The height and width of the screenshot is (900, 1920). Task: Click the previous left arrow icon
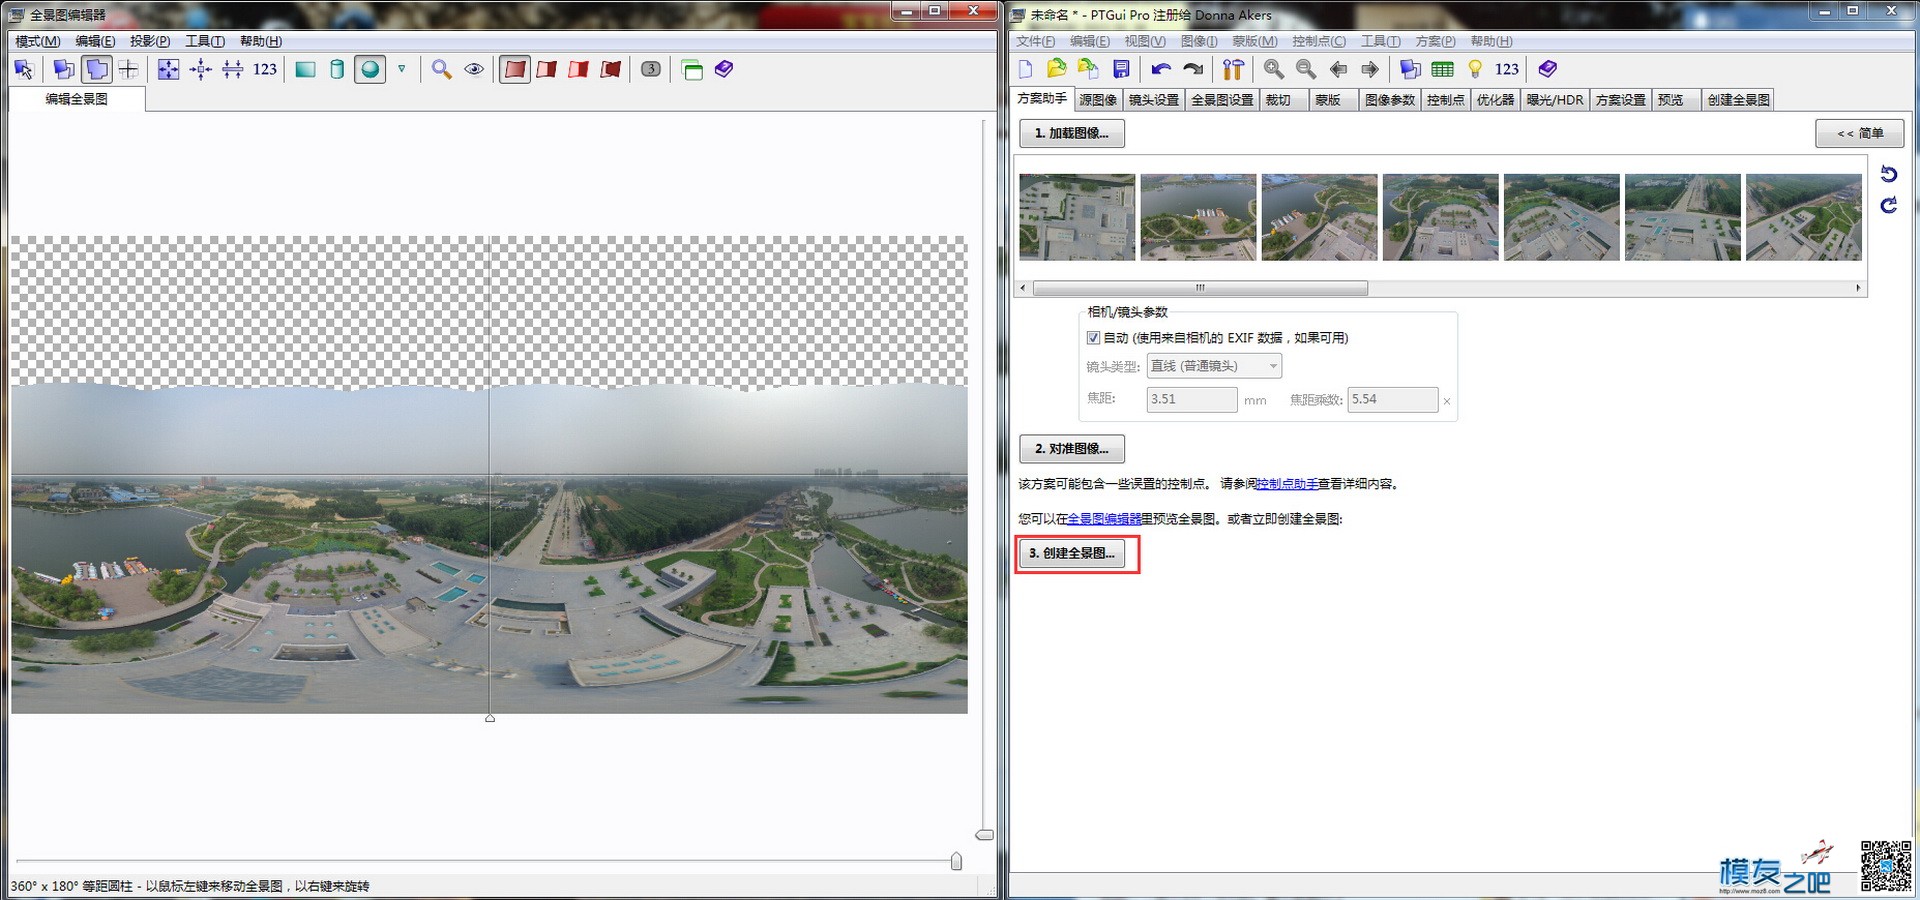1338,69
